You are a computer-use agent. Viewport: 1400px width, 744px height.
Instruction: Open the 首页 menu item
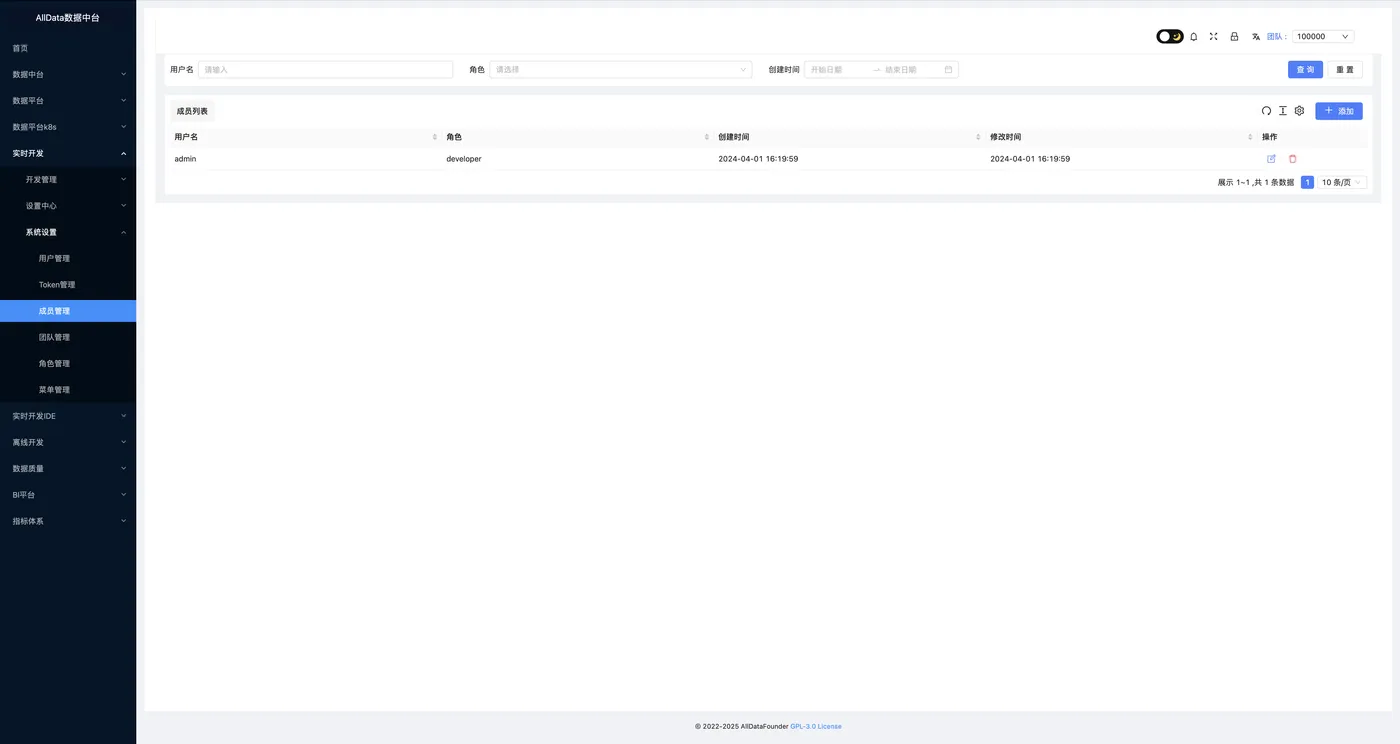tap(68, 48)
